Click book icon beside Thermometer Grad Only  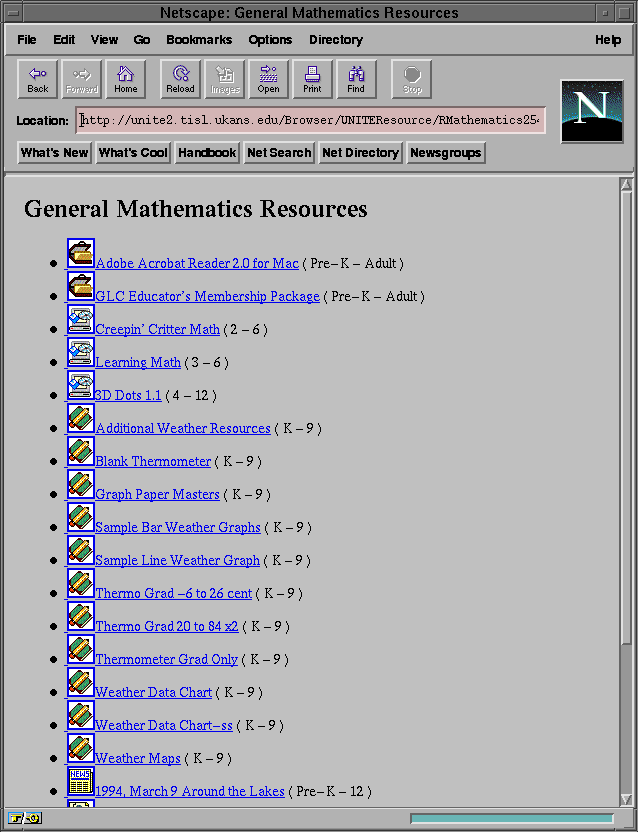click(81, 648)
